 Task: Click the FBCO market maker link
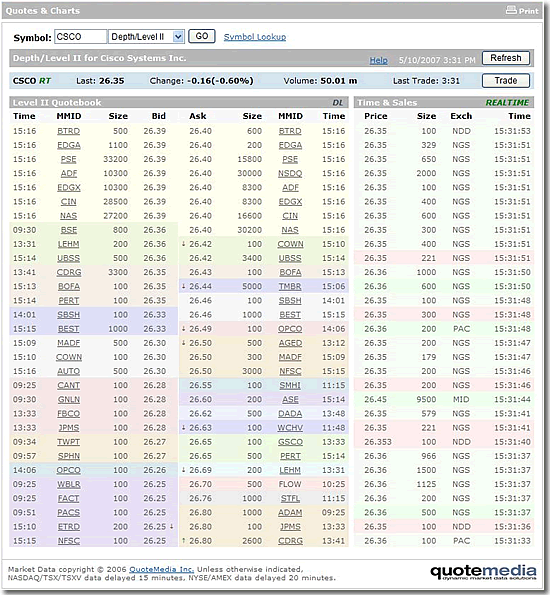[x=68, y=414]
